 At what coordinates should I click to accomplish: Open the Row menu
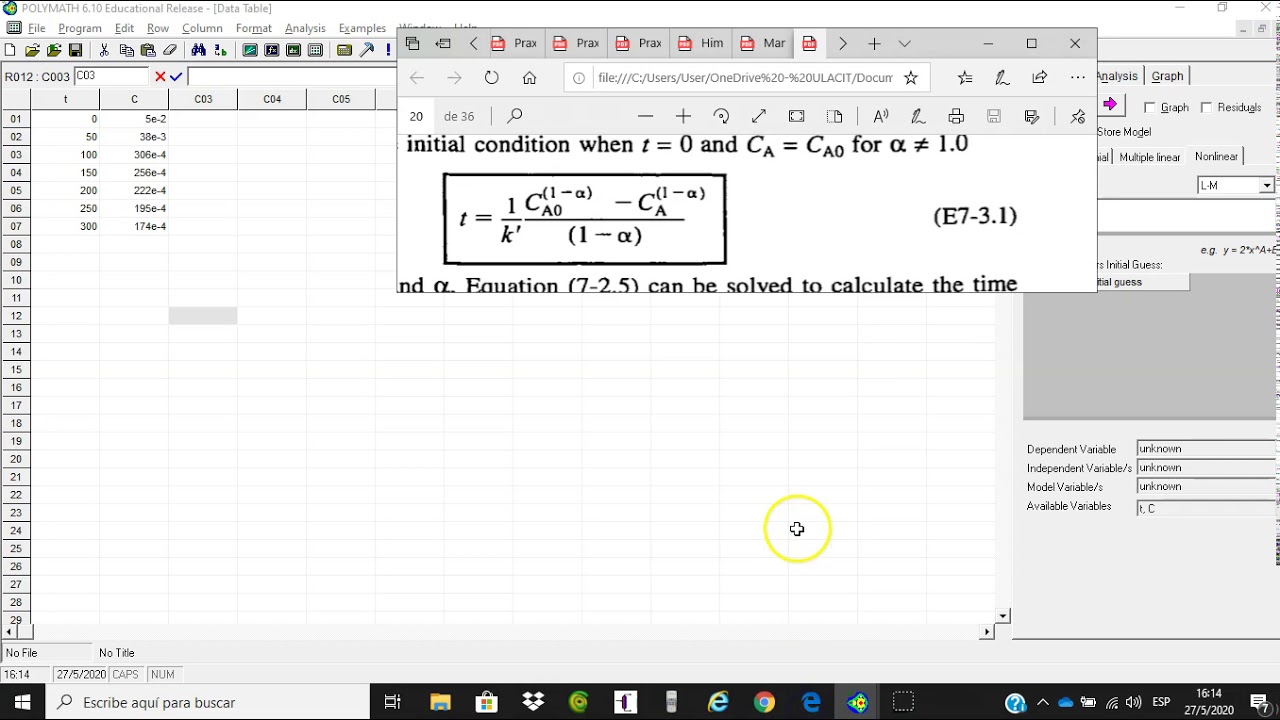pyautogui.click(x=158, y=28)
